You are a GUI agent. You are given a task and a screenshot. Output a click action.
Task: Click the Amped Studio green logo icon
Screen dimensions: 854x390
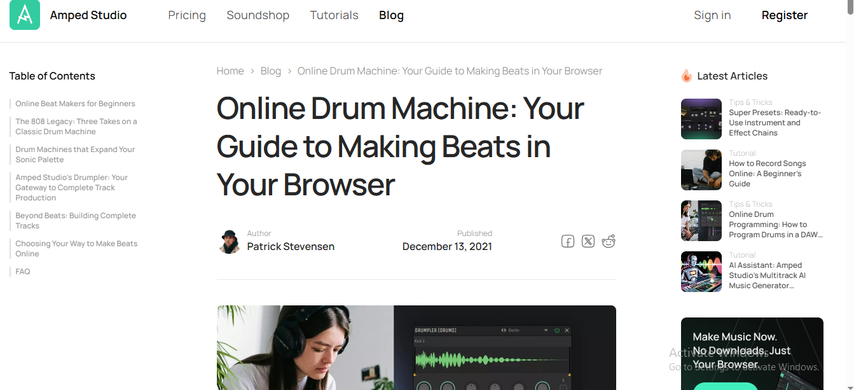click(25, 15)
